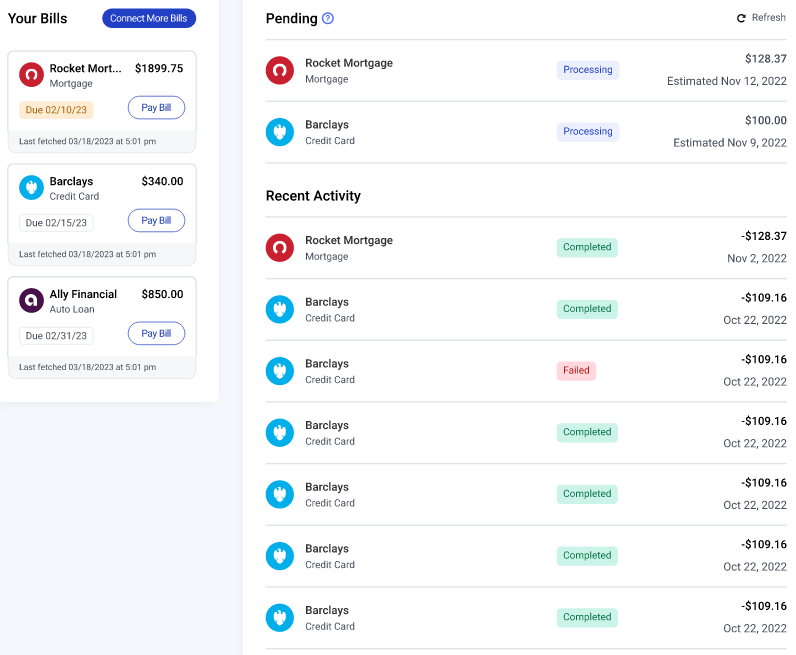Image resolution: width=796 pixels, height=655 pixels.
Task: Click the Recent Activity heading
Action: coord(313,196)
